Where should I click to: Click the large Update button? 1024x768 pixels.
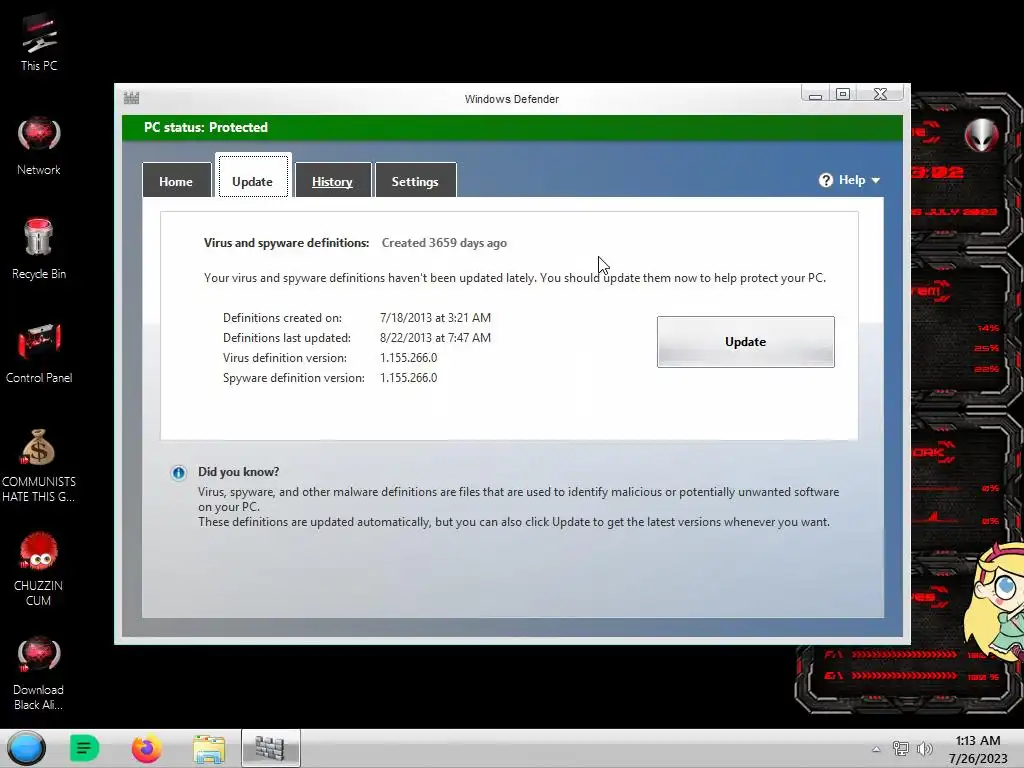coord(745,342)
